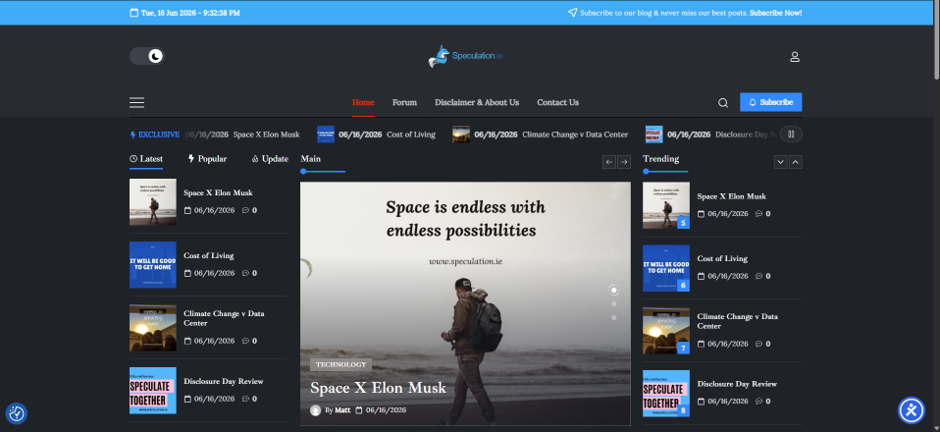Click Trending thumbnail ranked 5
Image resolution: width=940 pixels, height=432 pixels.
(666, 206)
